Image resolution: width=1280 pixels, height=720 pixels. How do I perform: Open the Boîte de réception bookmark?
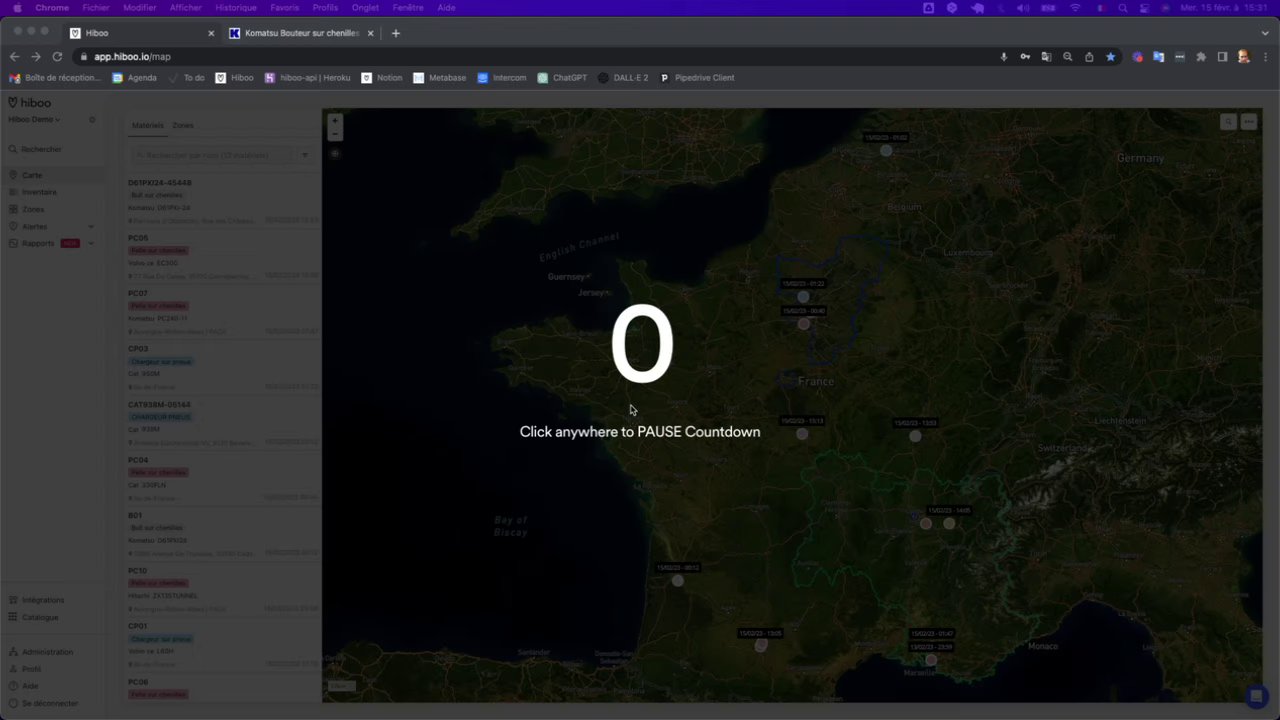55,78
